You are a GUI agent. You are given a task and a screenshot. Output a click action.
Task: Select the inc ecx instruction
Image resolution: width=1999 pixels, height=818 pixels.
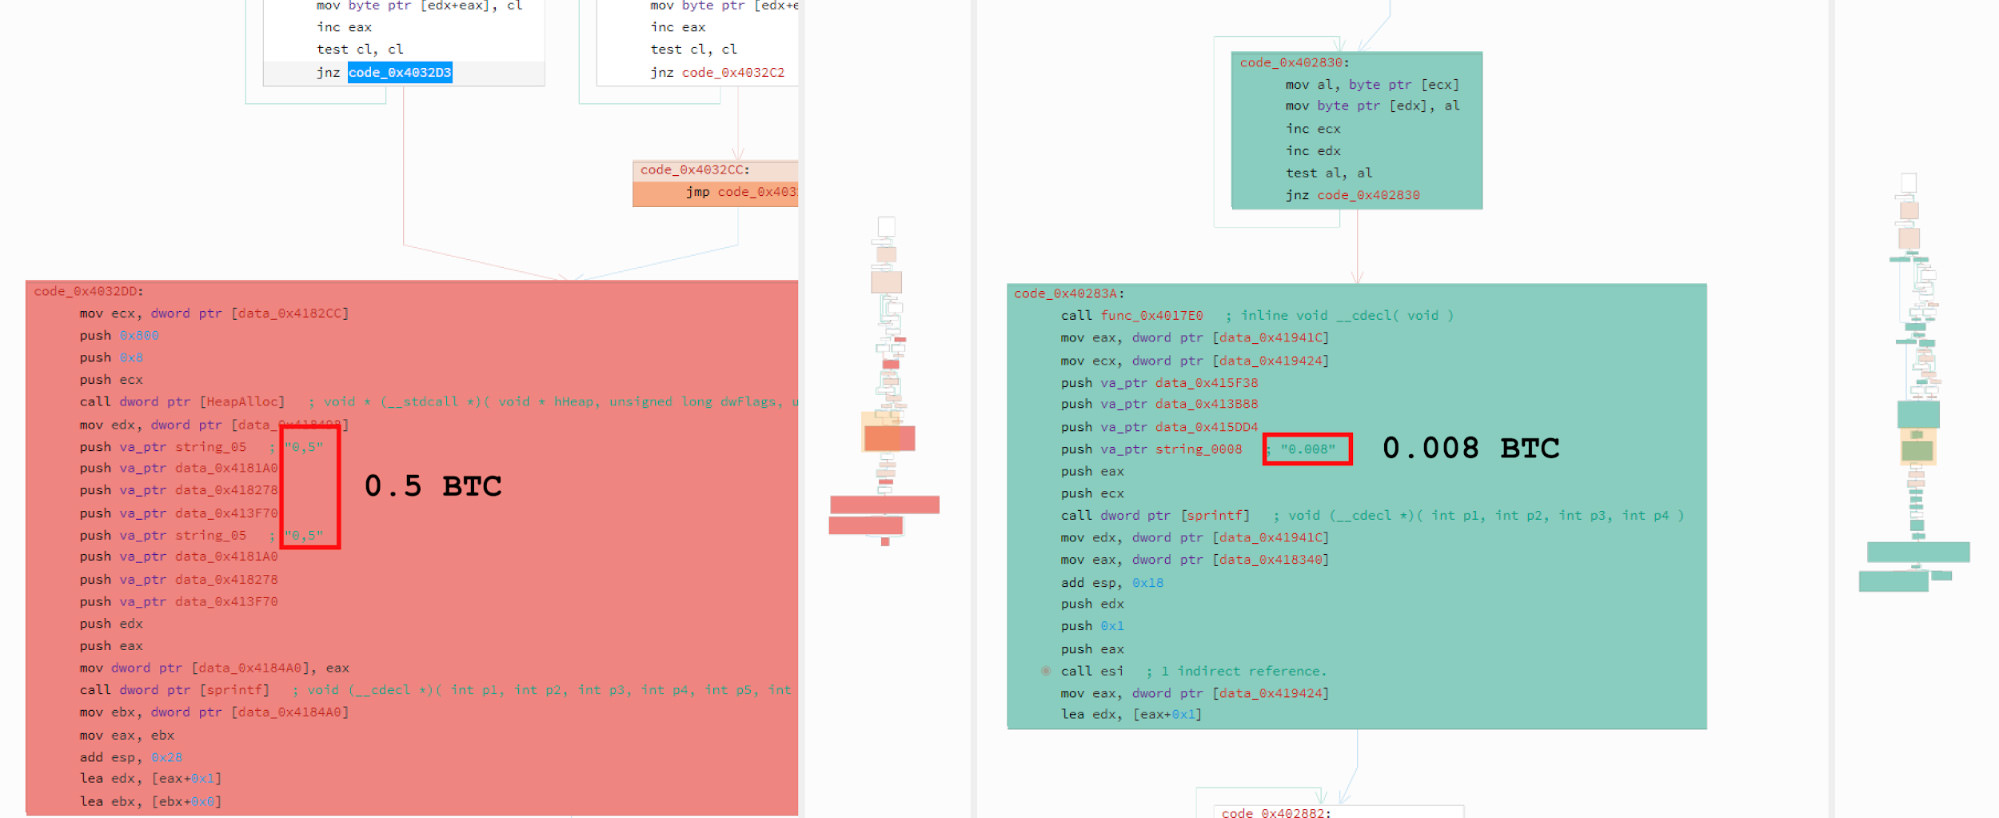point(1313,128)
